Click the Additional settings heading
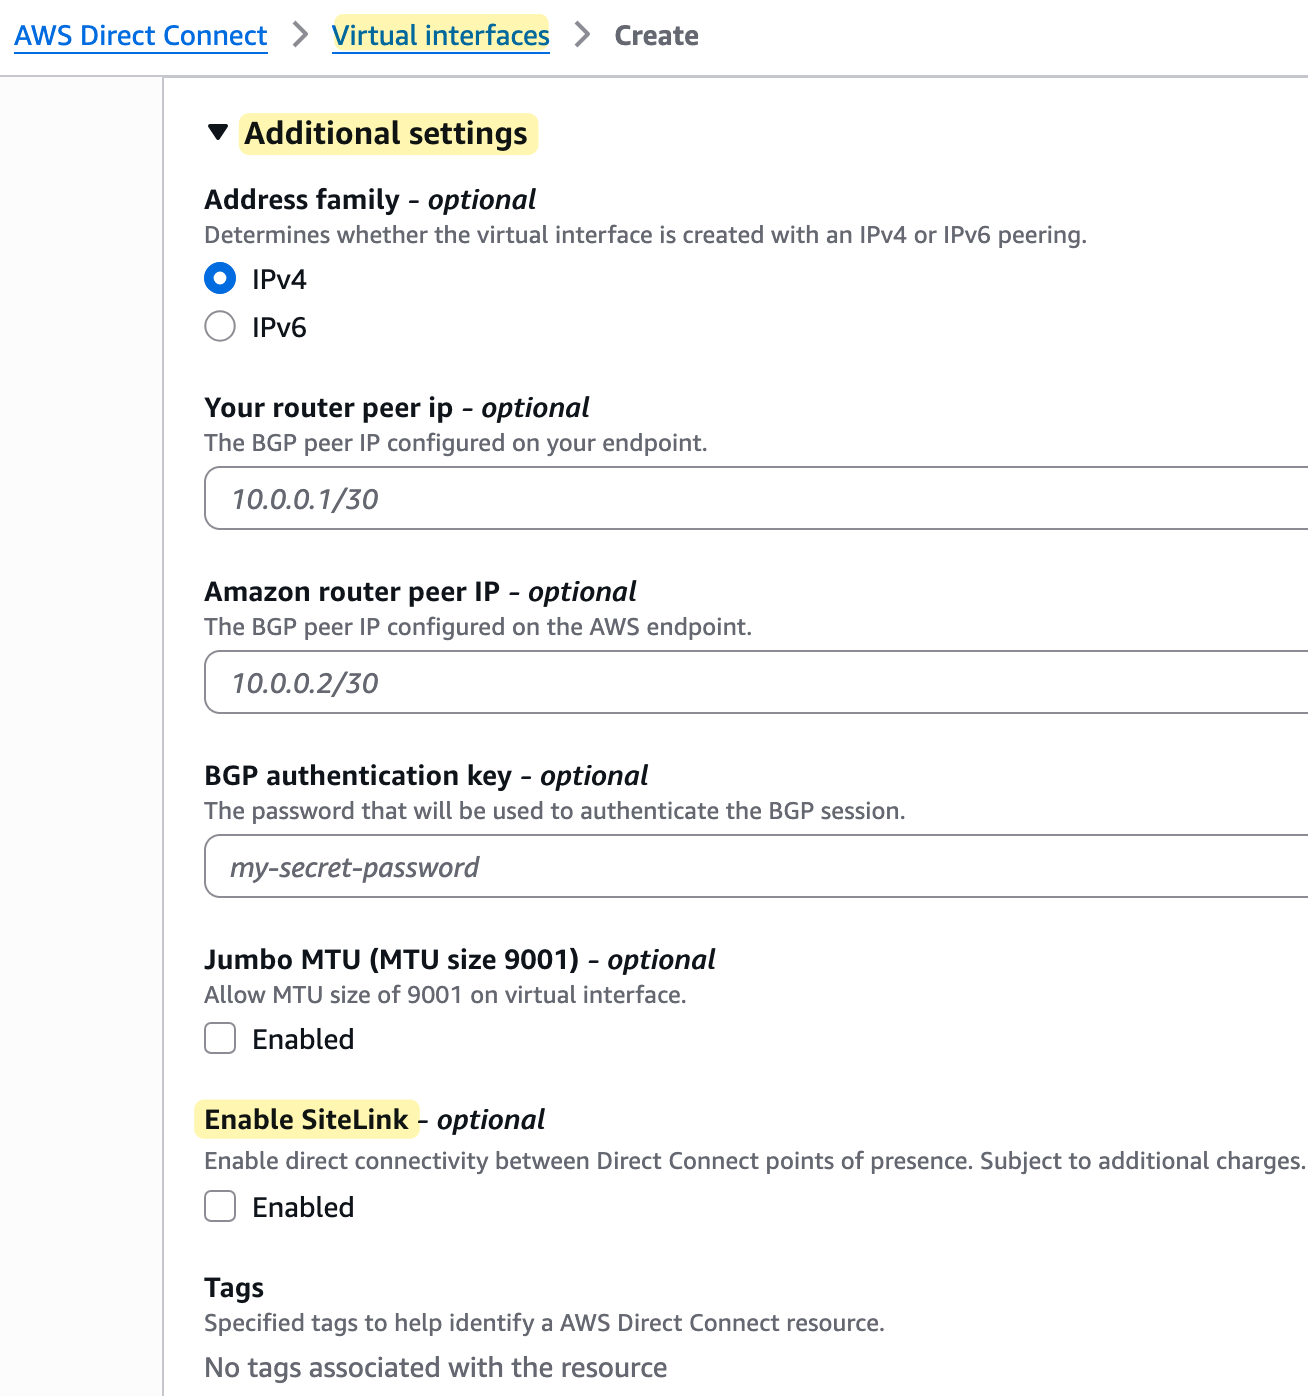The height and width of the screenshot is (1396, 1308). [386, 133]
